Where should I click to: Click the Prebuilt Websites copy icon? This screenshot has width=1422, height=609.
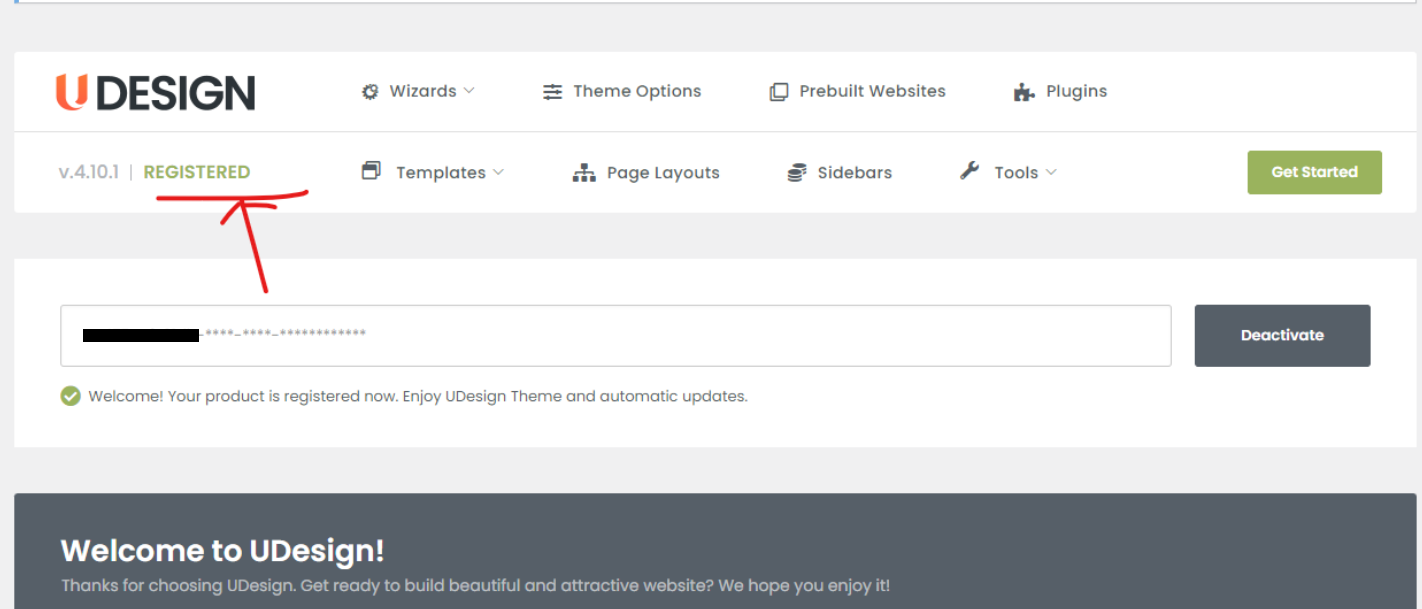coord(779,92)
